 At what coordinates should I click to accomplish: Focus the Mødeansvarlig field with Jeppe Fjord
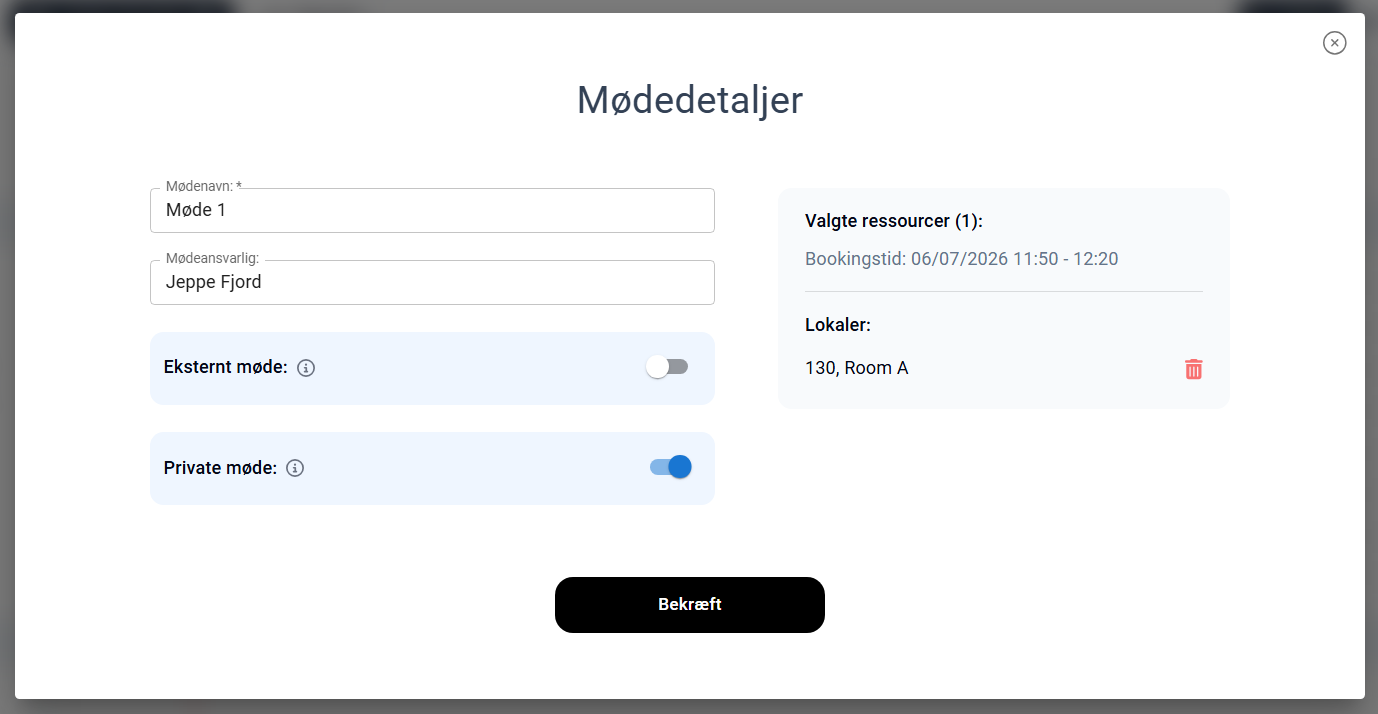432,282
